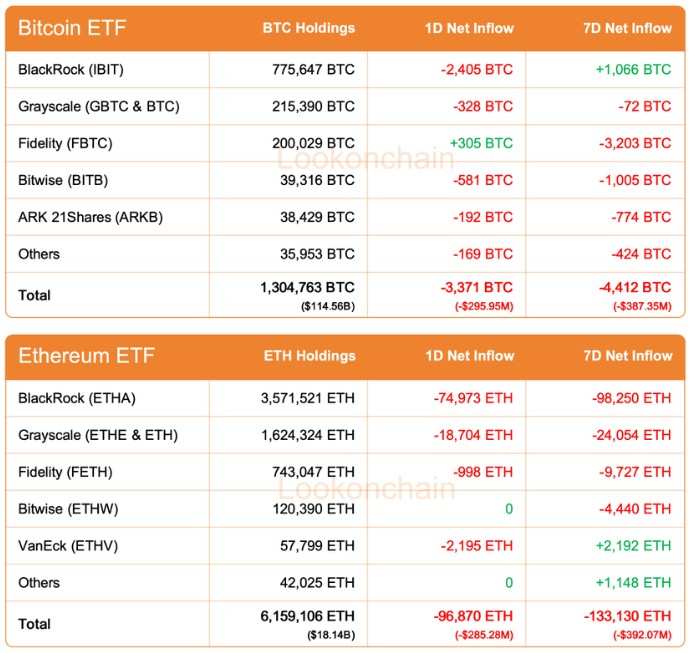The height and width of the screenshot is (653, 692).
Task: Click the 775,647 BTC holdings value
Action: tap(313, 70)
